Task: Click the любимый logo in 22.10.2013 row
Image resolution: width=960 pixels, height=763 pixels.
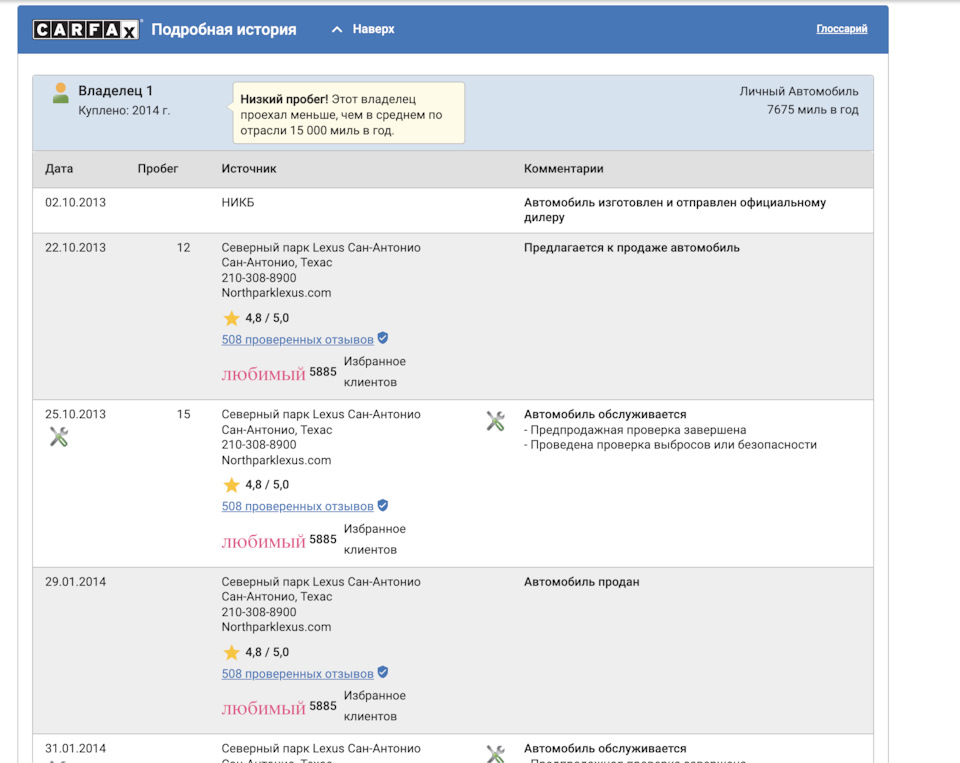Action: tap(263, 374)
